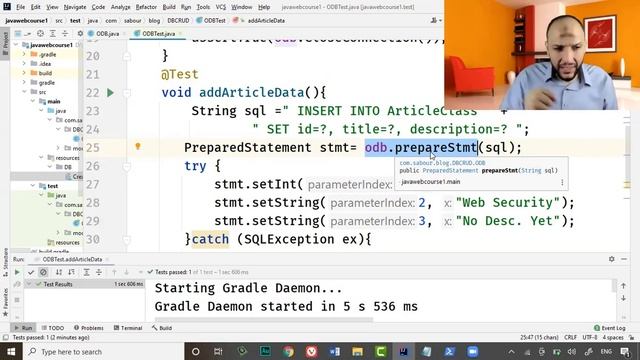Open Terminal tool window button
Viewport: 640px width, 360px height.
coord(128,328)
